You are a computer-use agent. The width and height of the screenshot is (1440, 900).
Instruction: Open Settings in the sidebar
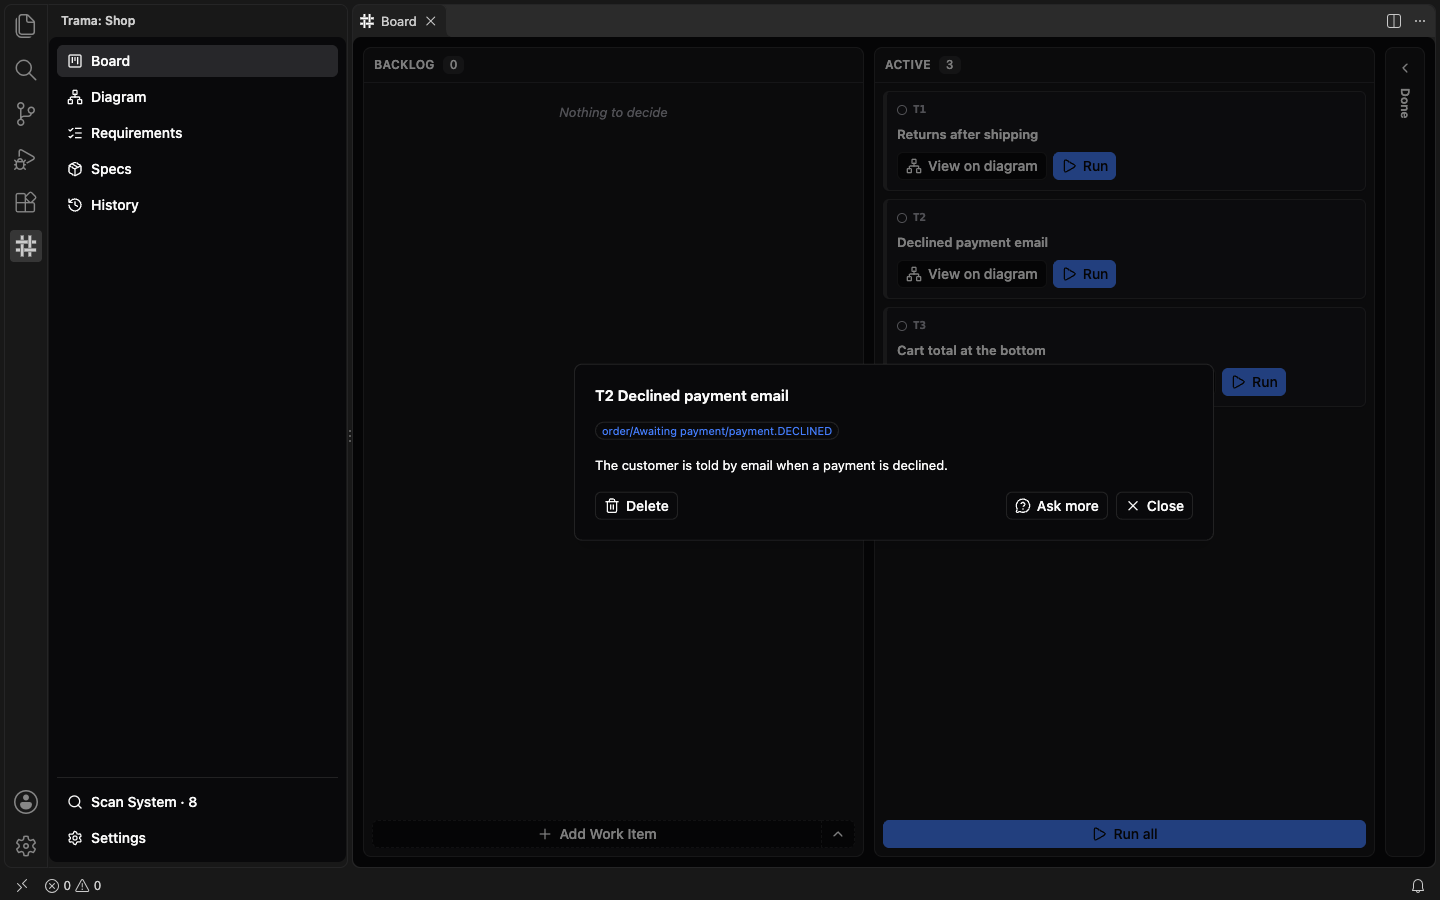(197, 838)
